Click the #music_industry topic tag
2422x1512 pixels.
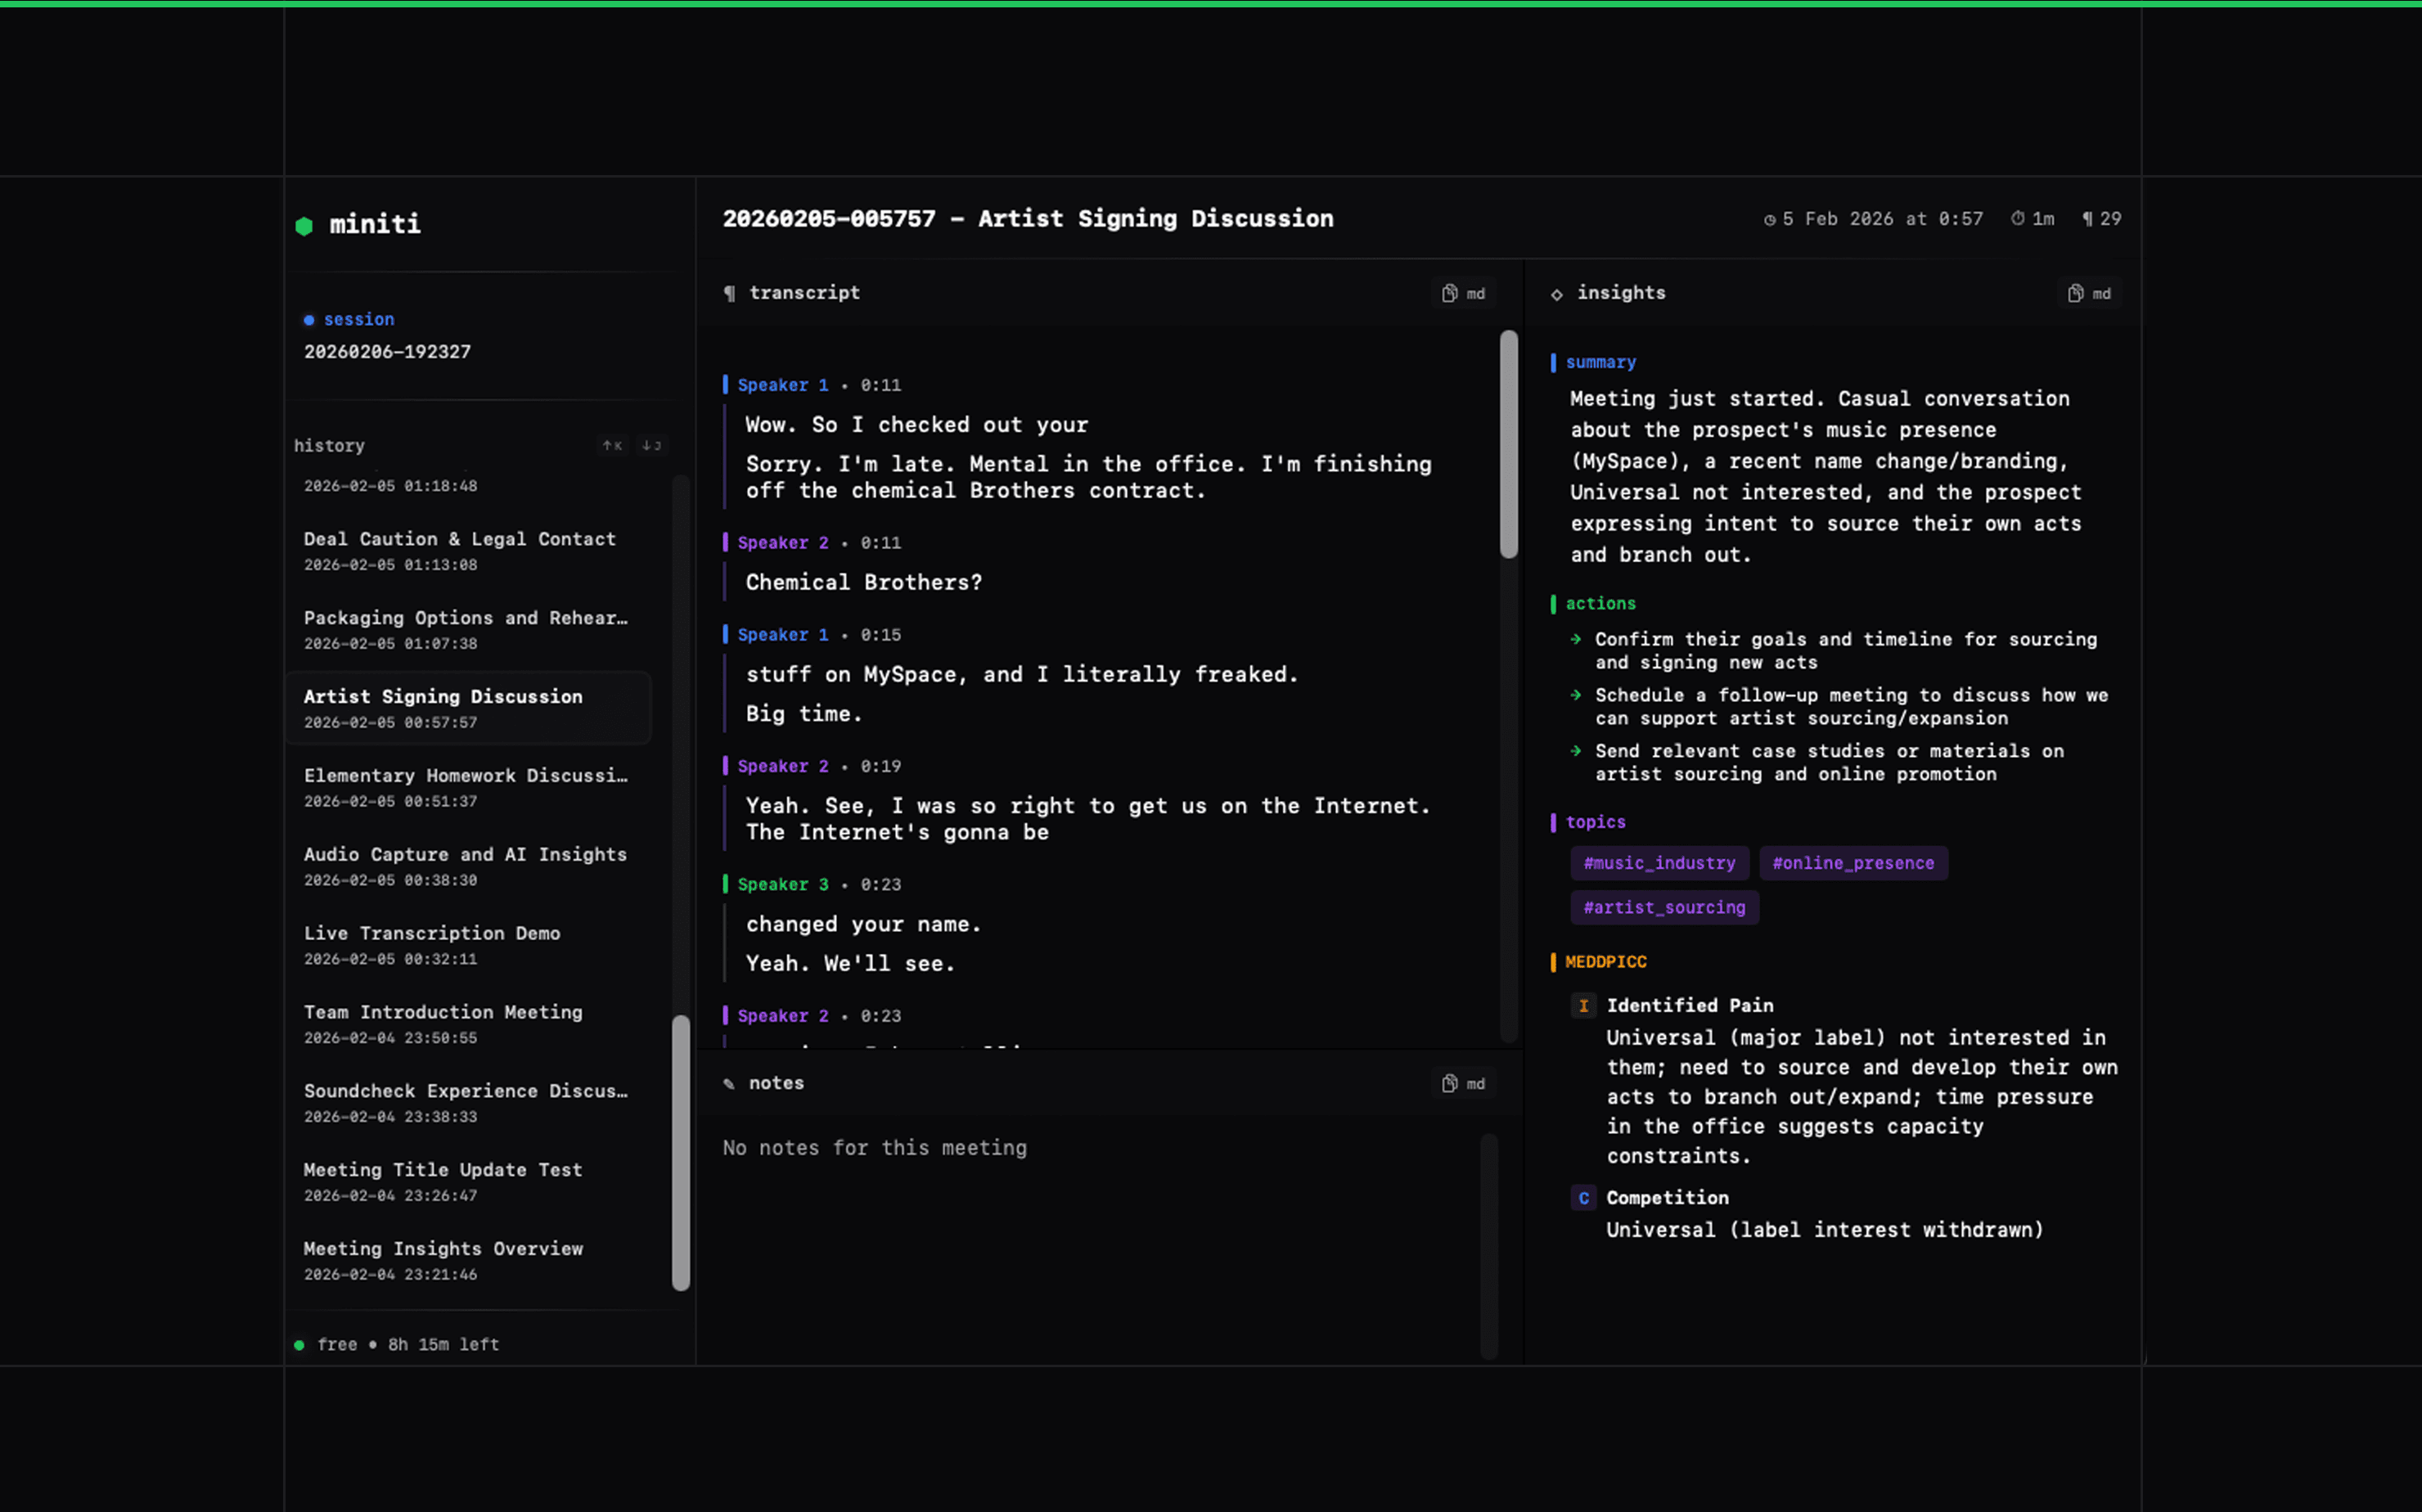coord(1659,863)
